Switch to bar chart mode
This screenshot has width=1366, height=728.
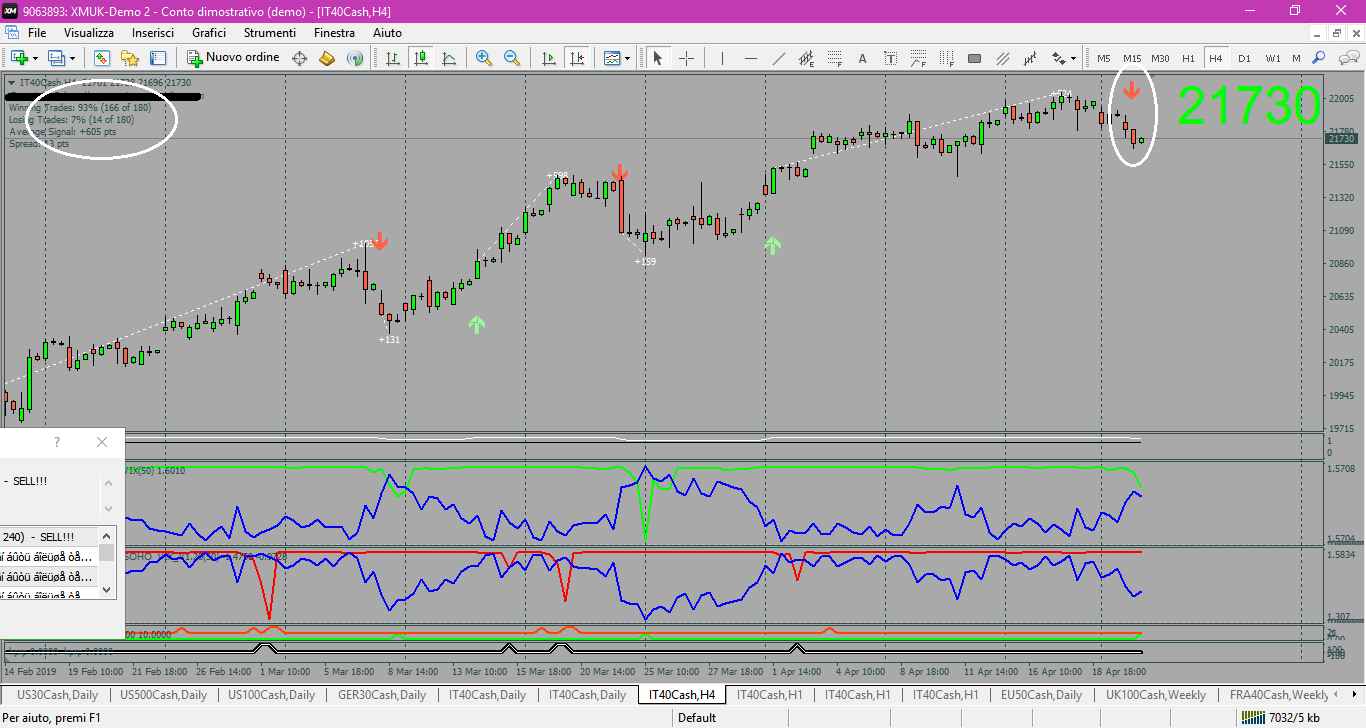[x=393, y=58]
